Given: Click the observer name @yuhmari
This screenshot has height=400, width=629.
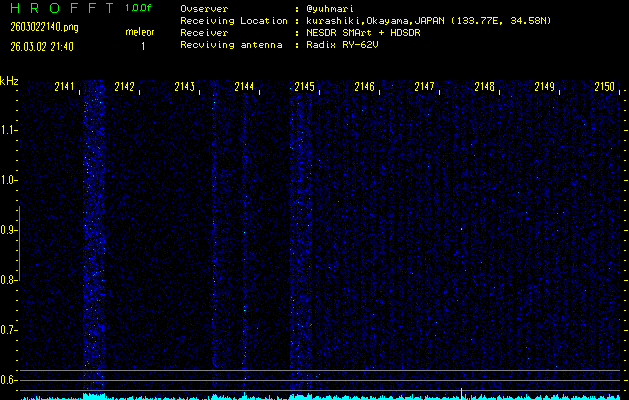Looking at the screenshot, I should tap(330, 9).
